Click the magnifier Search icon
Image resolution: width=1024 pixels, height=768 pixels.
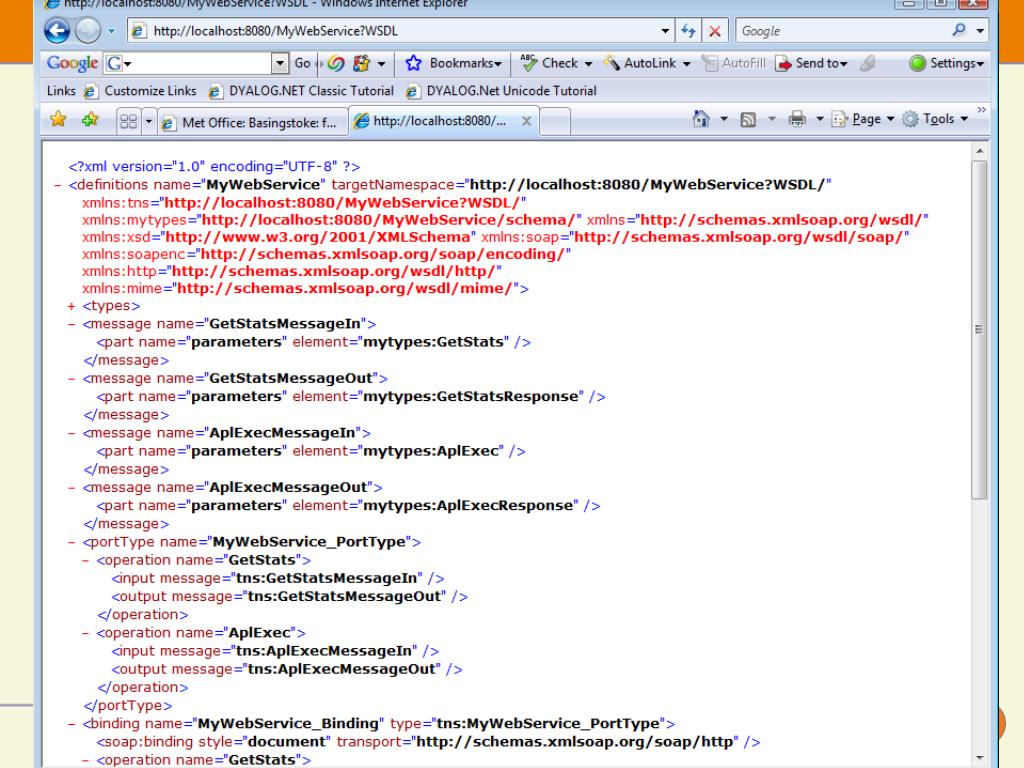click(x=959, y=29)
